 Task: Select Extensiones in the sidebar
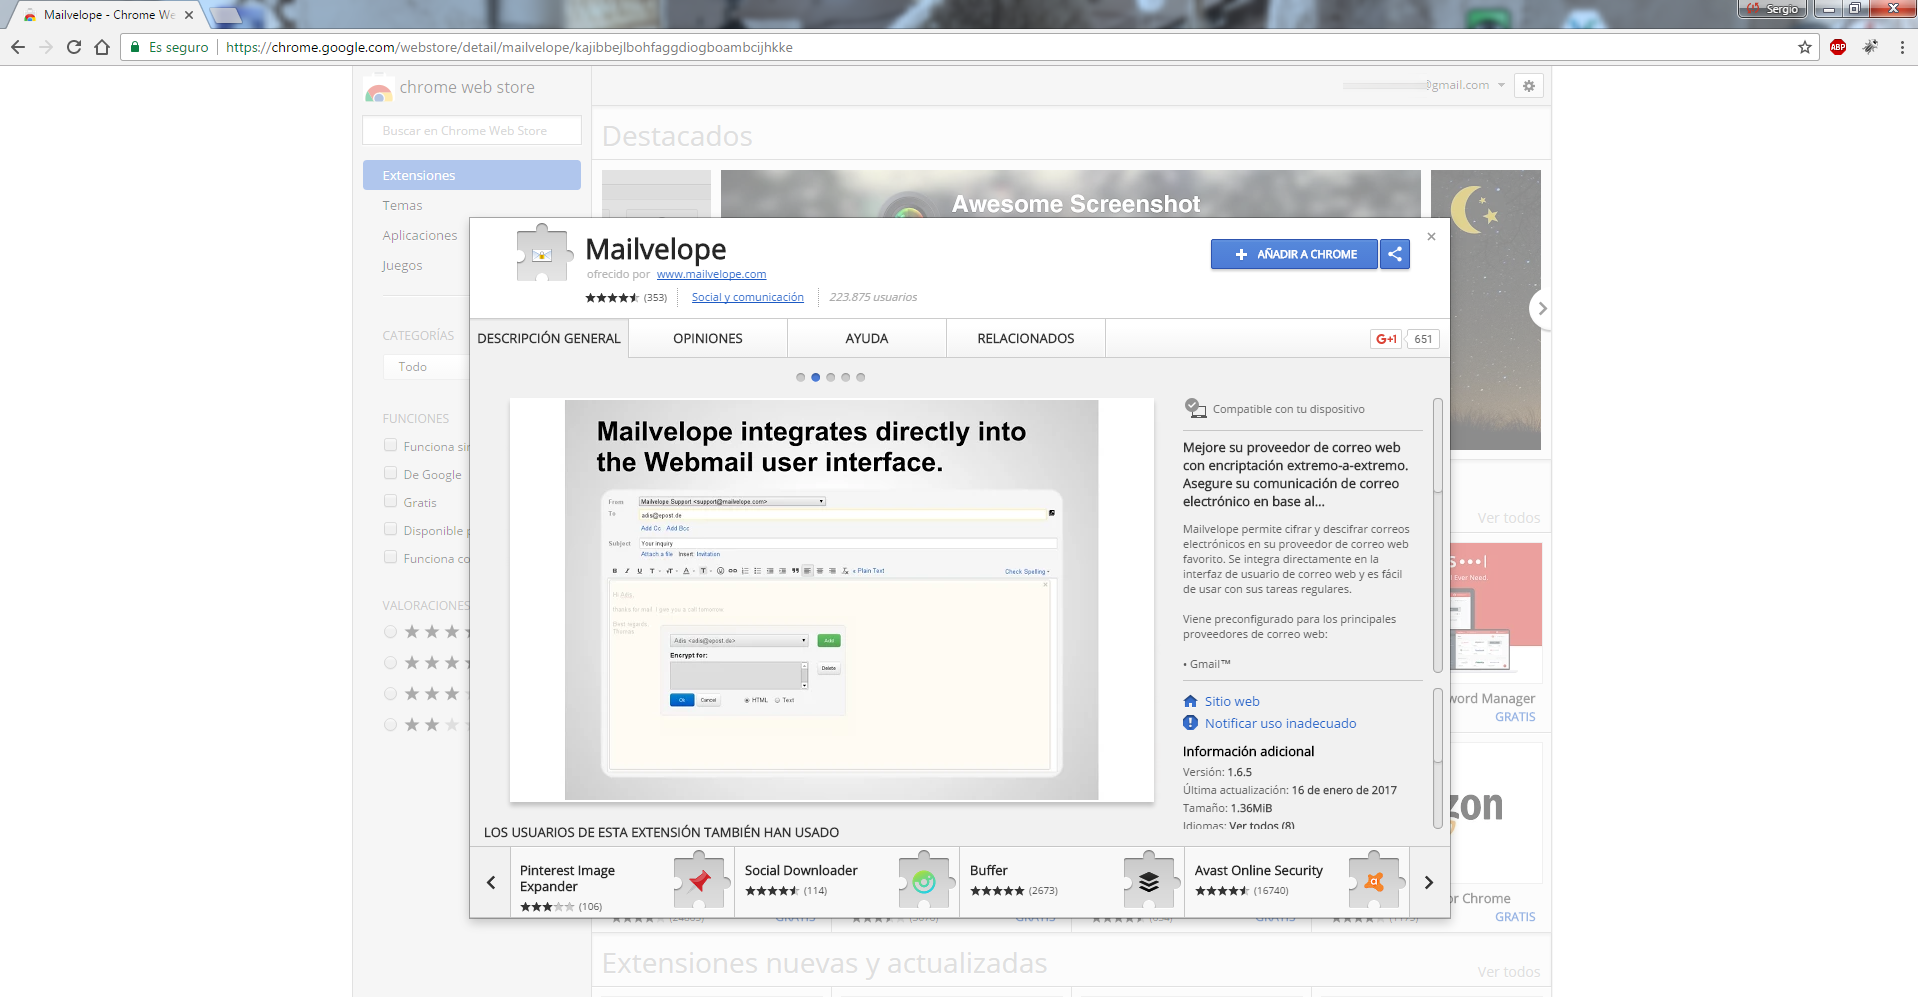472,175
